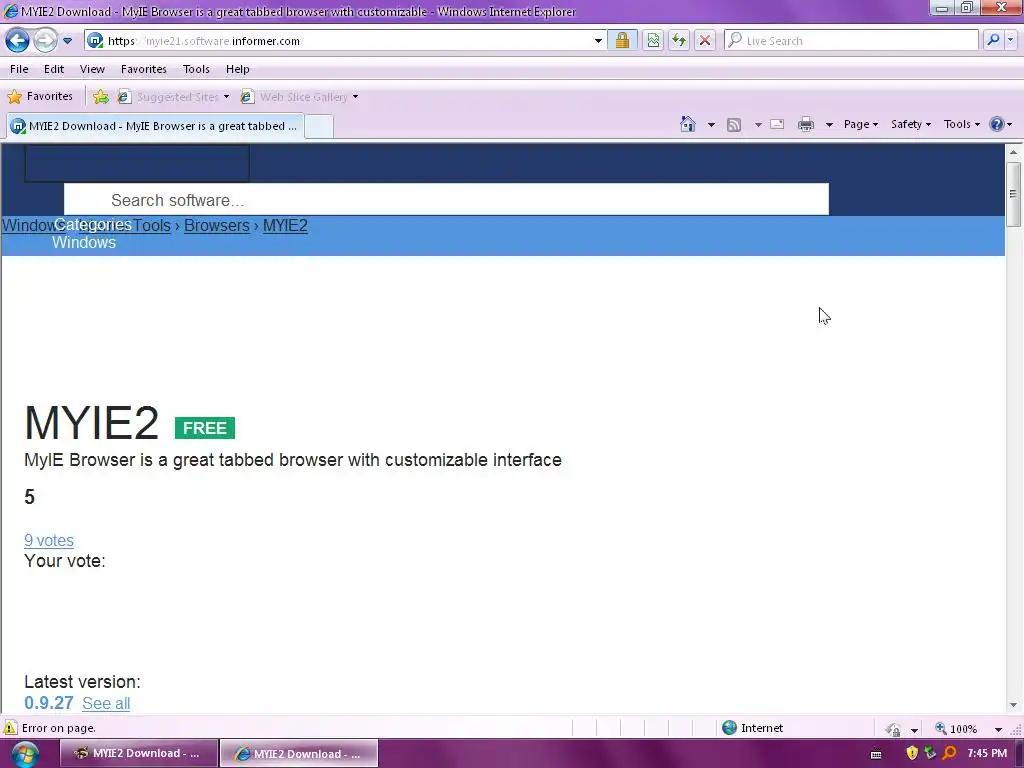Viewport: 1024px width, 768px height.
Task: Open the Tools command bar menu
Action: 961,124
